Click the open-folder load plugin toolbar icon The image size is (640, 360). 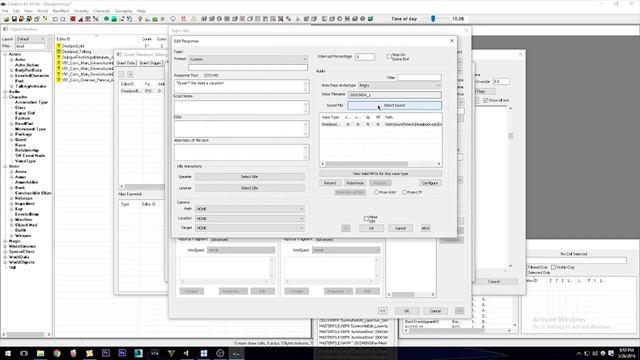(7, 19)
